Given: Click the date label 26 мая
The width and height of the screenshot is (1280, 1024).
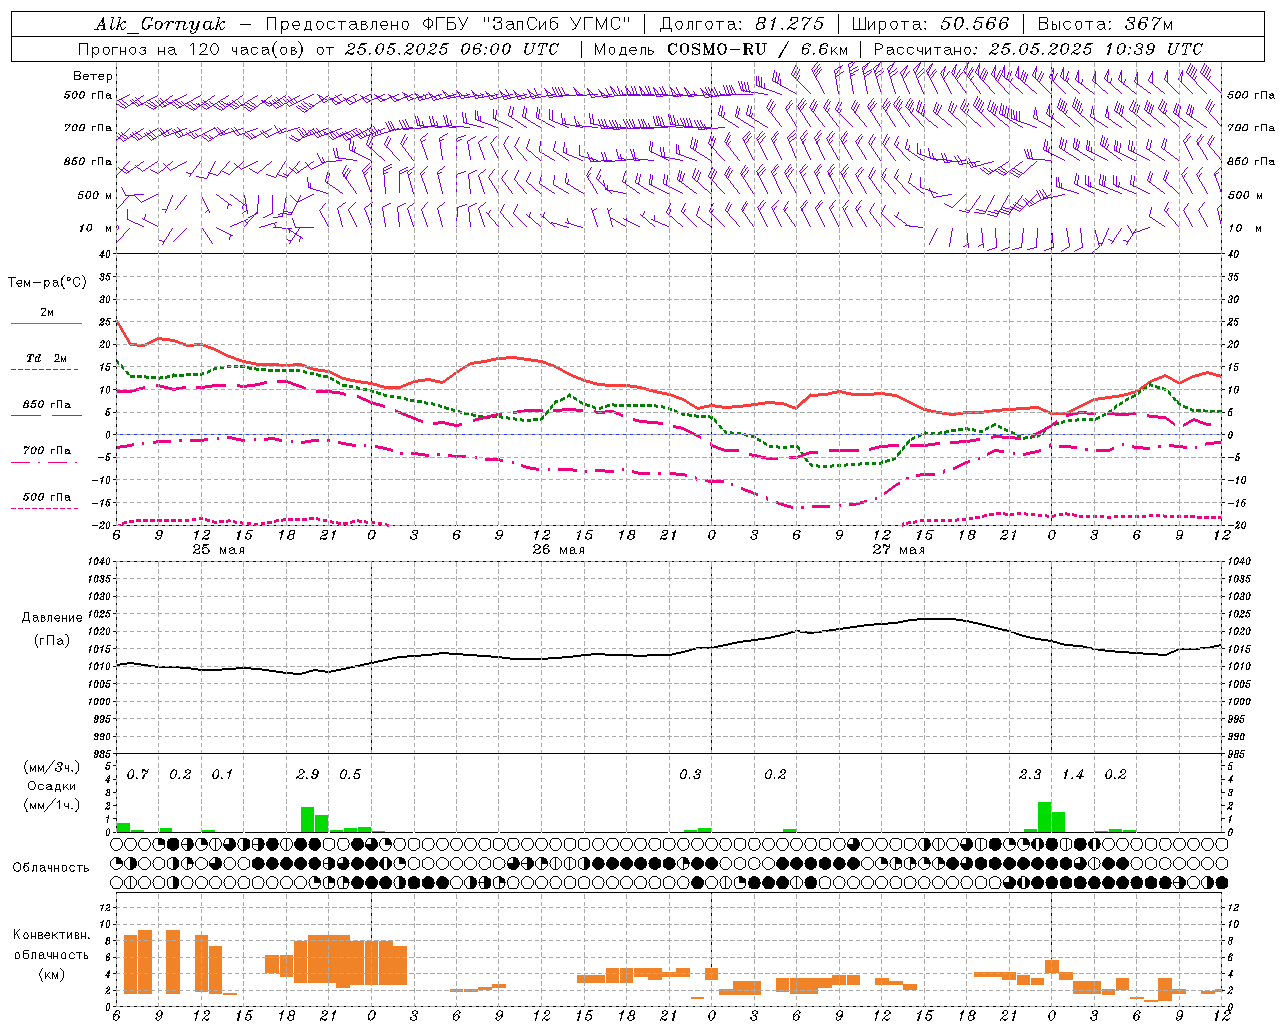Looking at the screenshot, I should click(x=558, y=550).
